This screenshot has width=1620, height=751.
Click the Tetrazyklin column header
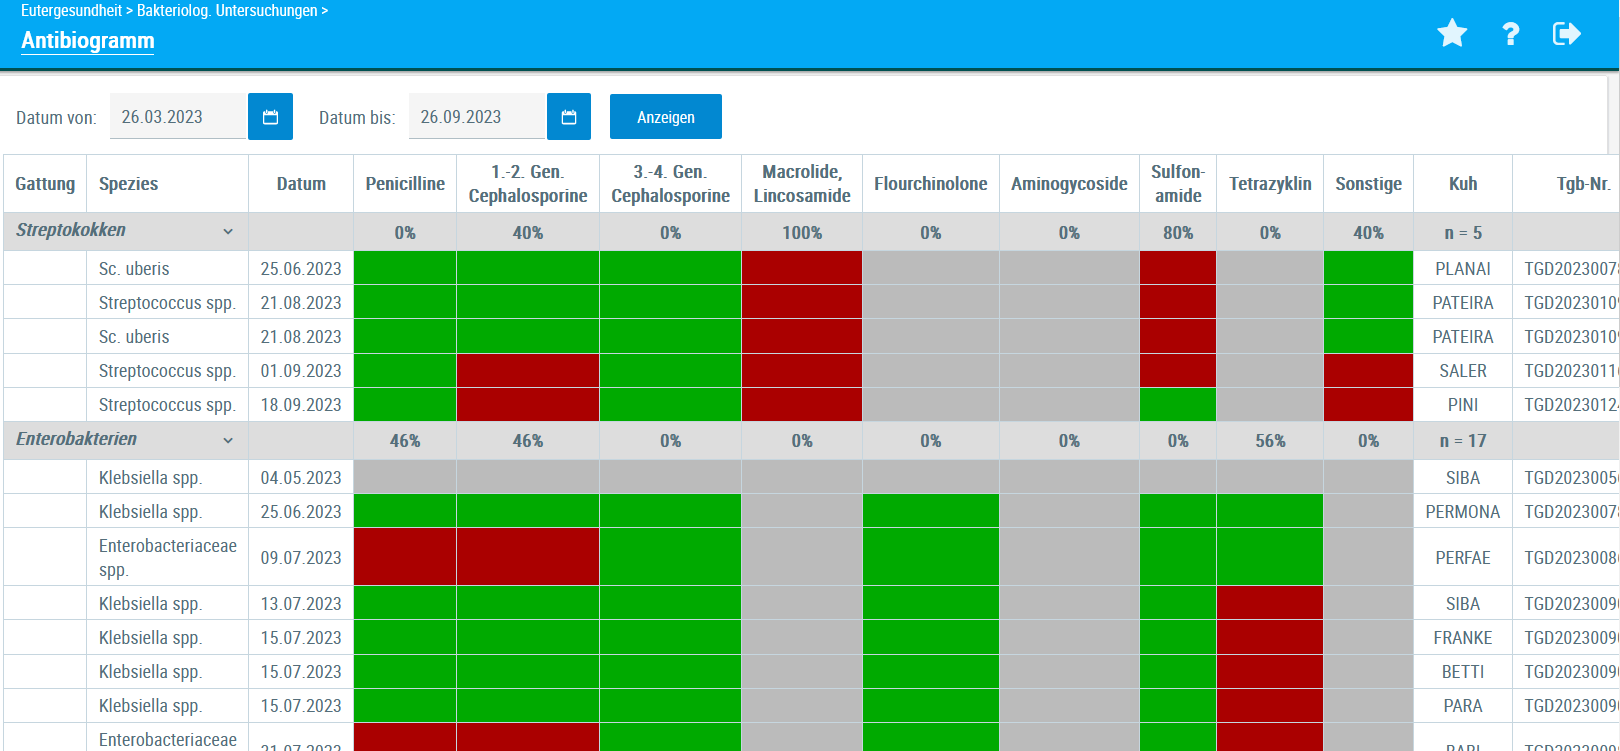coord(1269,184)
